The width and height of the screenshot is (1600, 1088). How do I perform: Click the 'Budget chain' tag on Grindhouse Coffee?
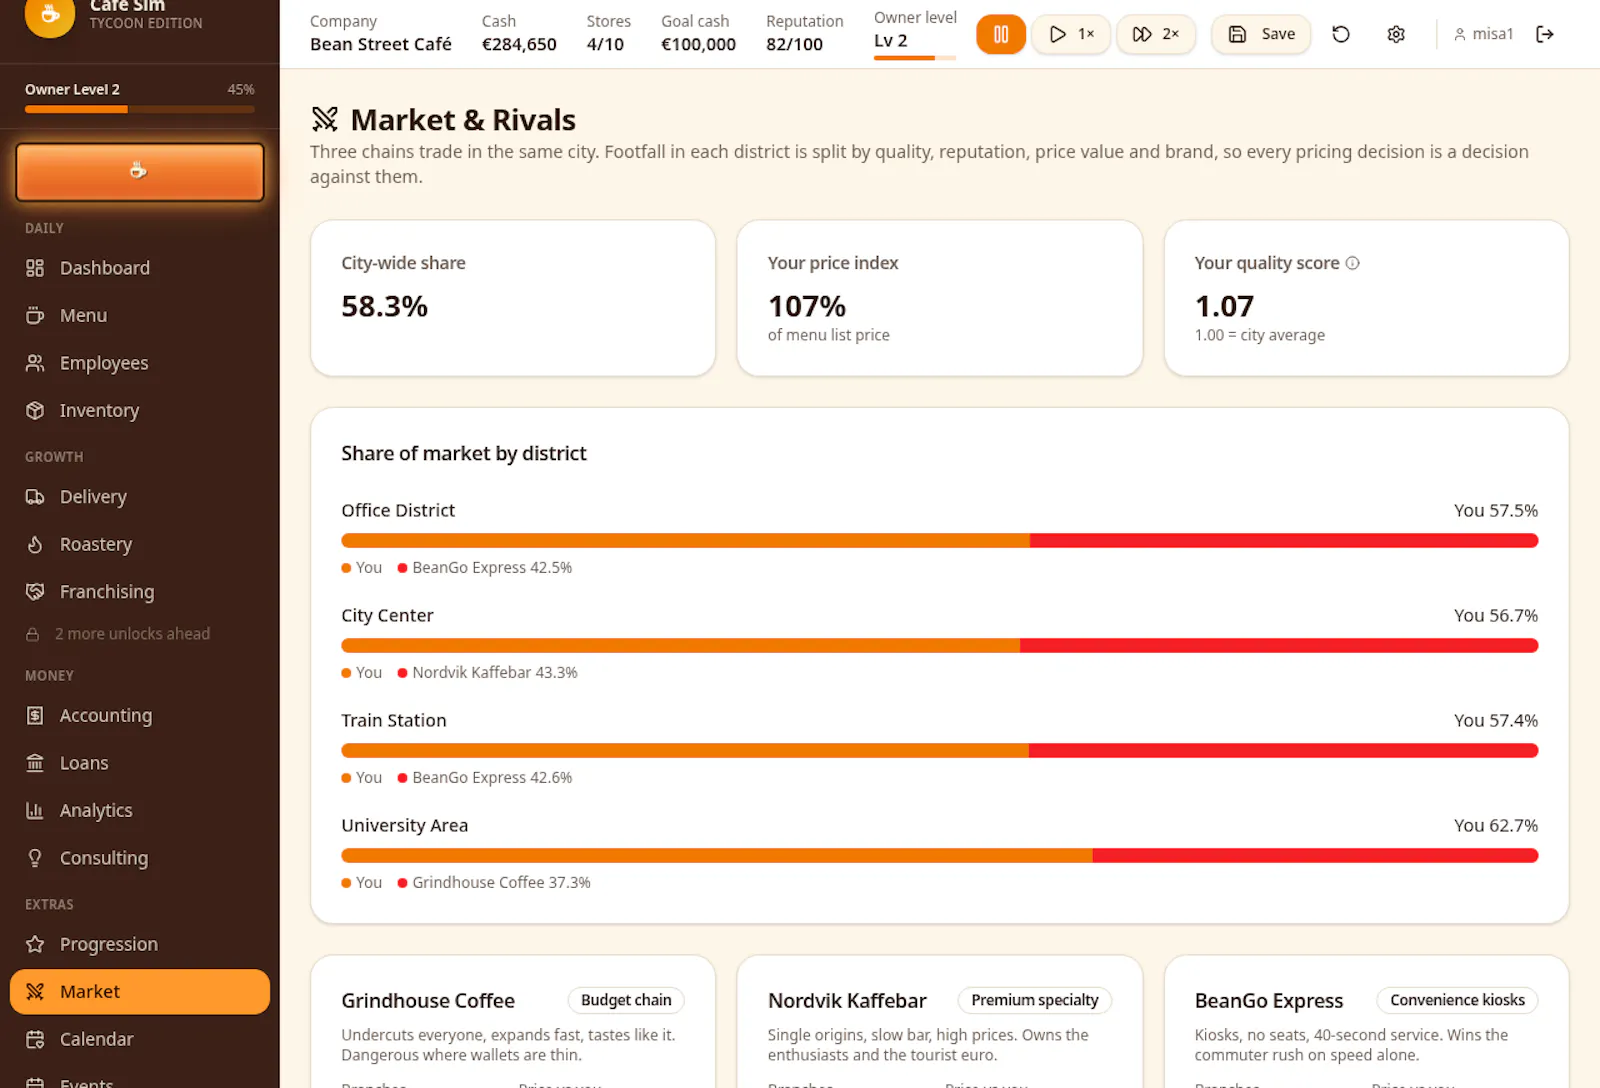[626, 1000]
